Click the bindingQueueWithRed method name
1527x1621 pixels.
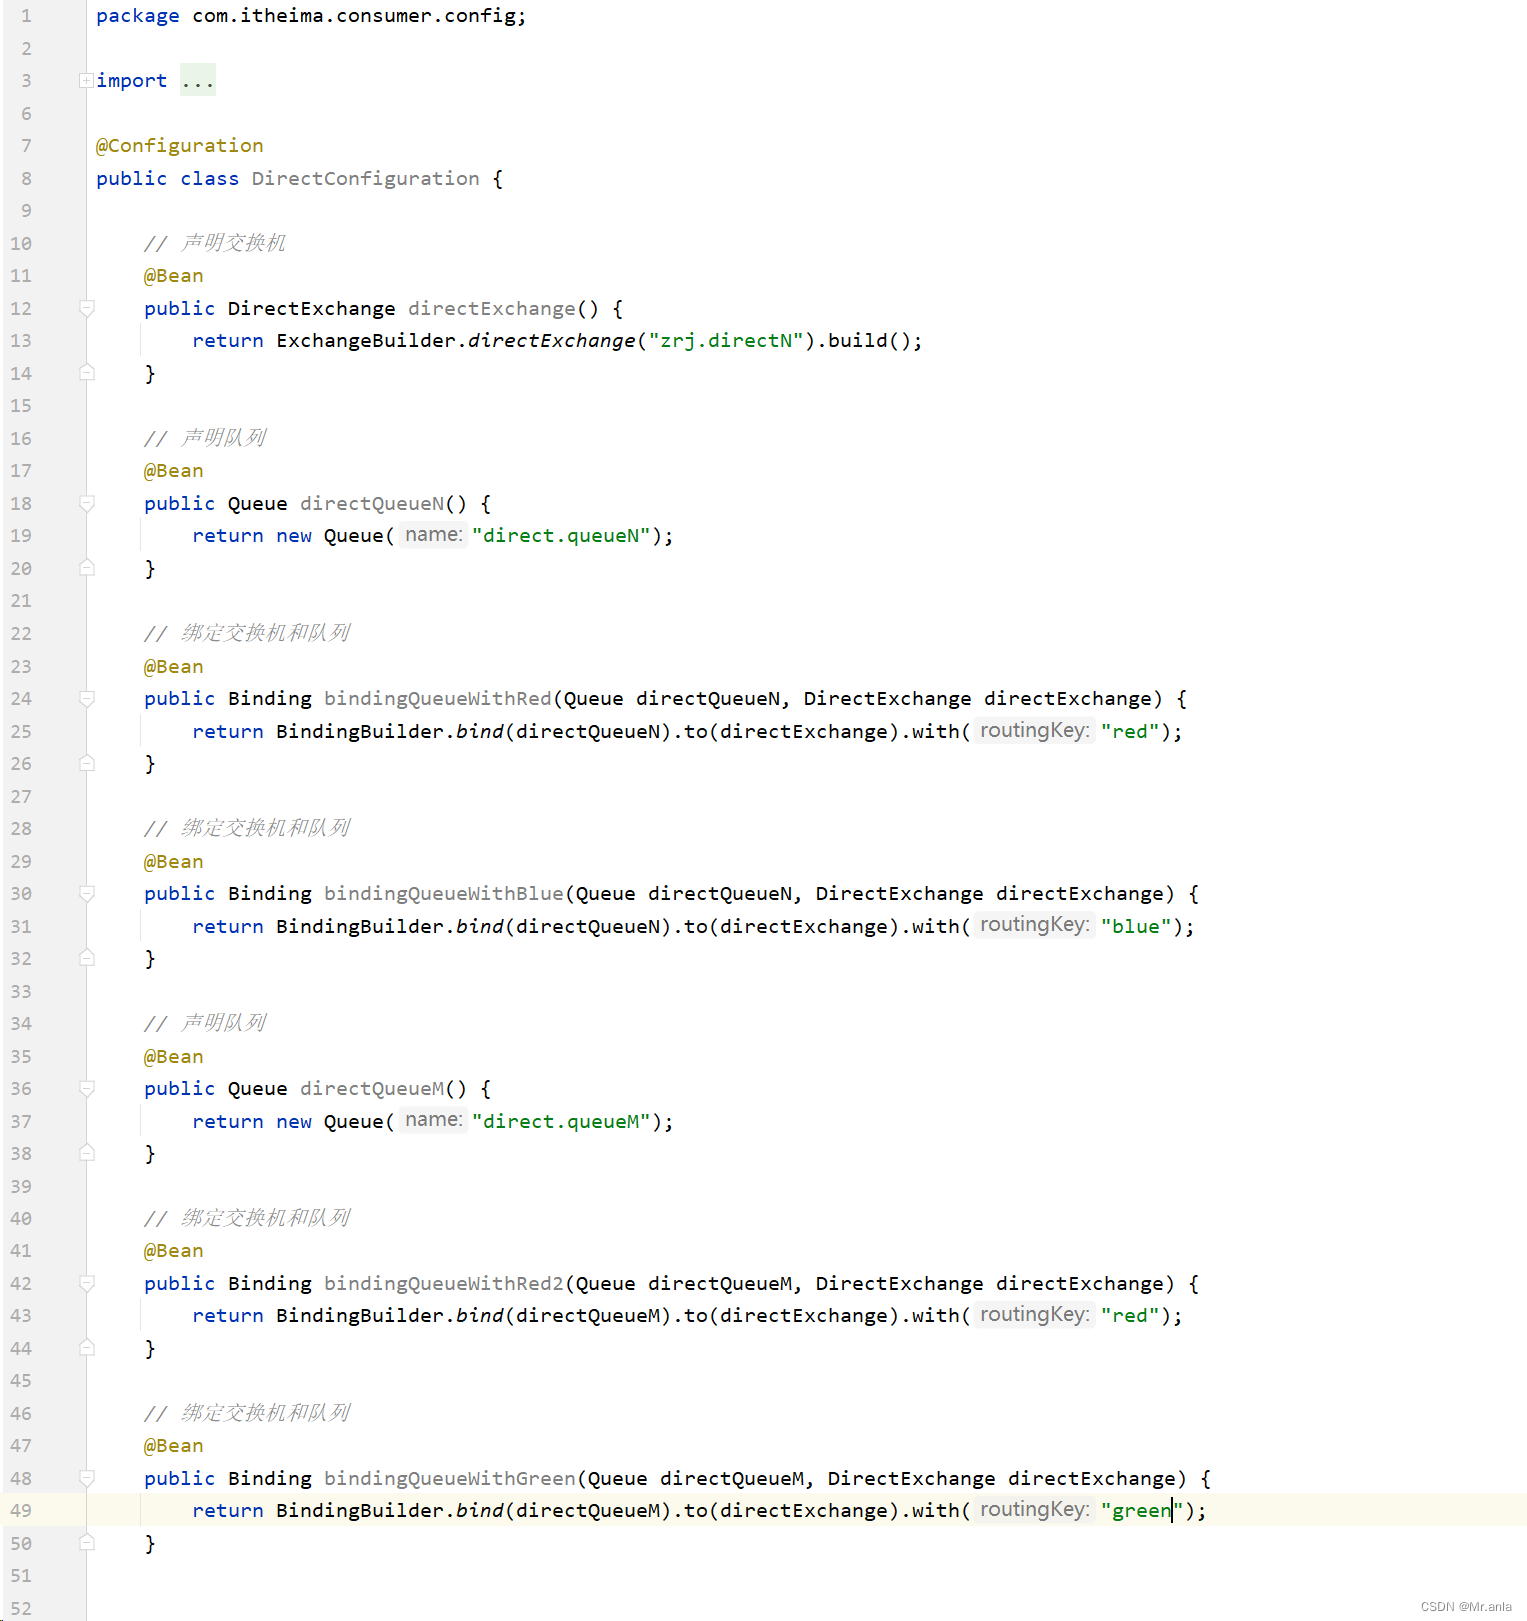click(438, 699)
